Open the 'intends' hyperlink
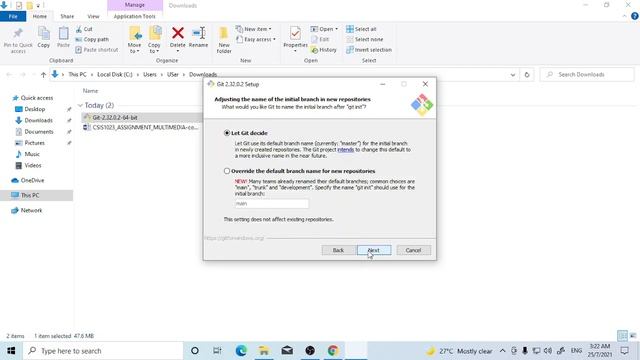This screenshot has height=360, width=640. click(346, 150)
